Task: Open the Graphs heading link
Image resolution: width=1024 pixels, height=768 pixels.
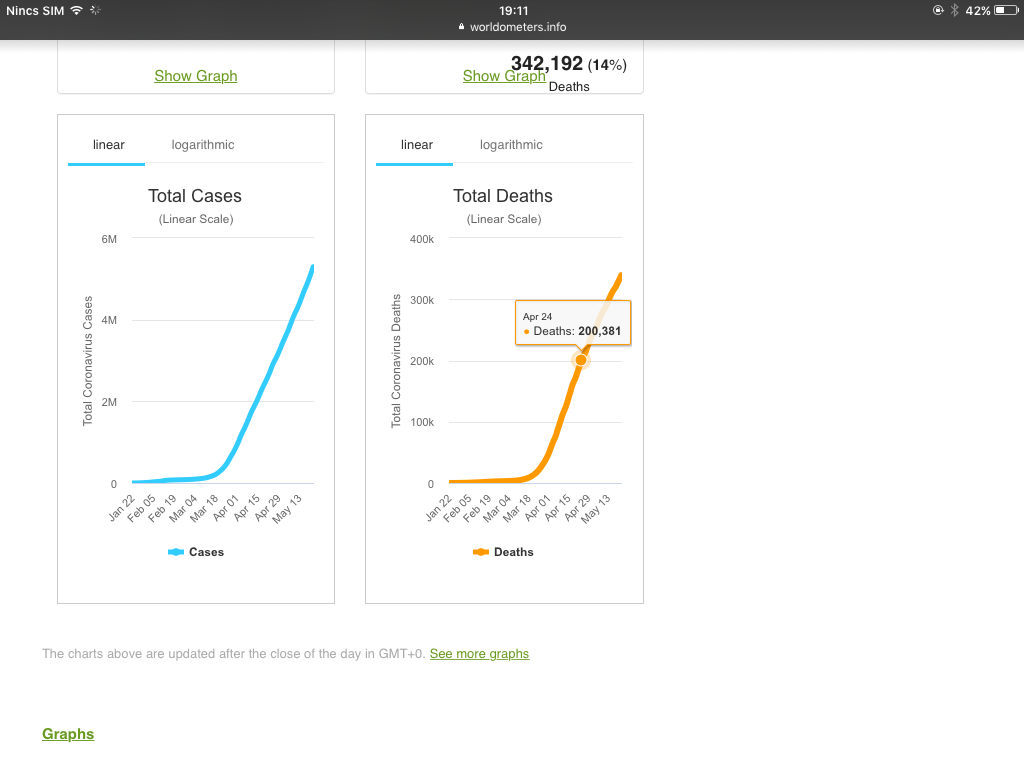Action: pos(68,734)
